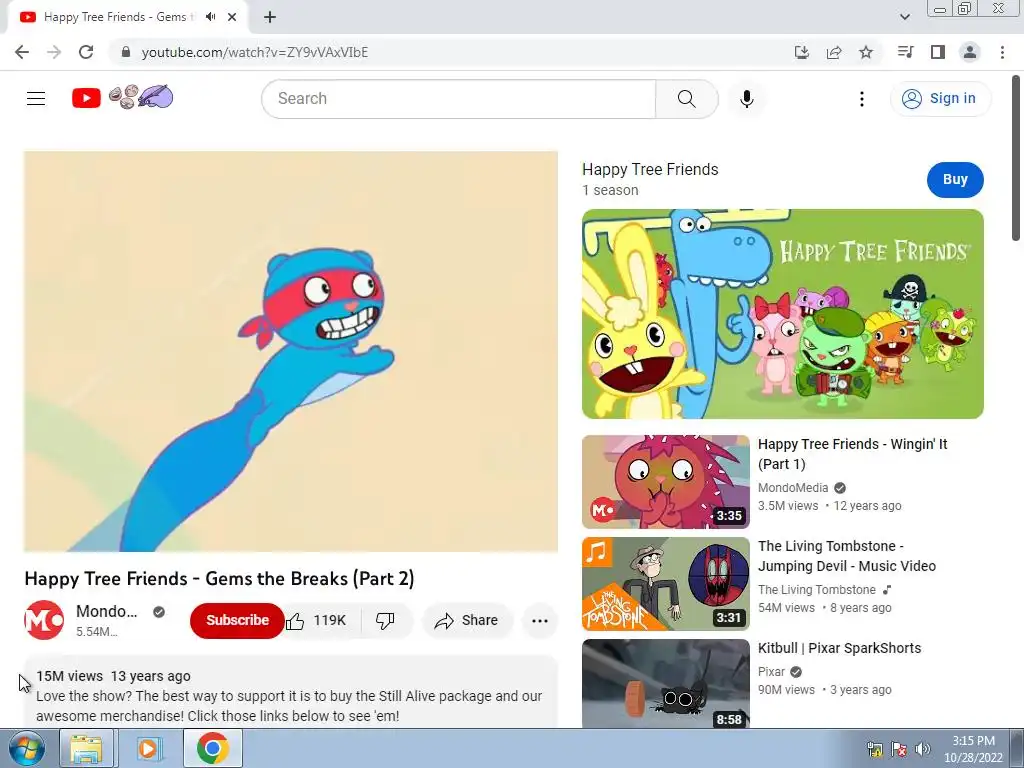Click the Sign in button

940,99
